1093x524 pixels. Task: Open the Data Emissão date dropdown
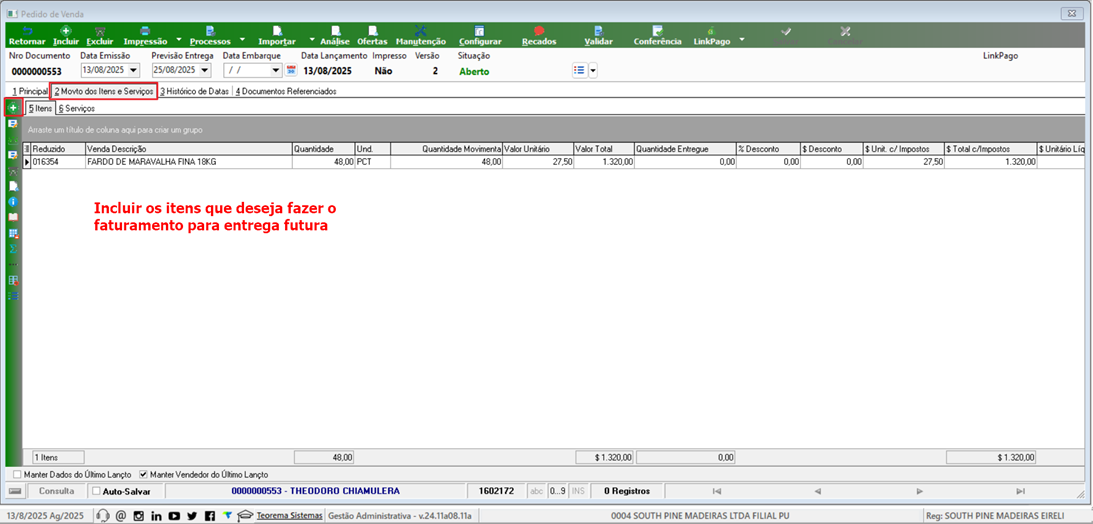pyautogui.click(x=134, y=70)
